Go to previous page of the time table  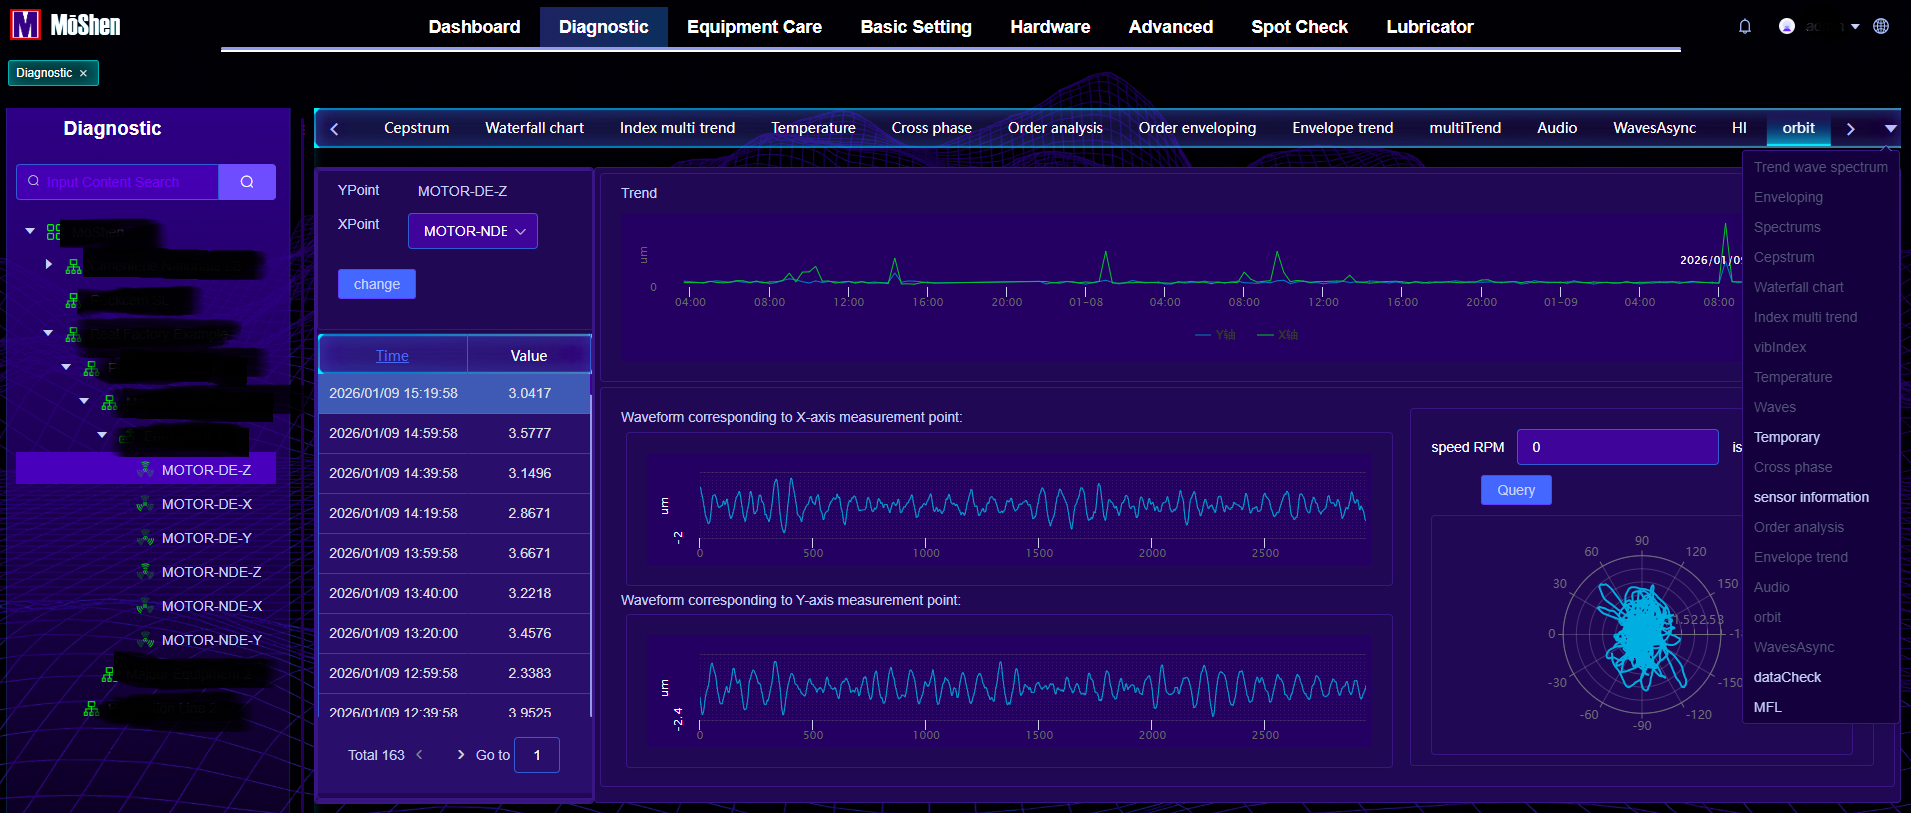tap(420, 755)
